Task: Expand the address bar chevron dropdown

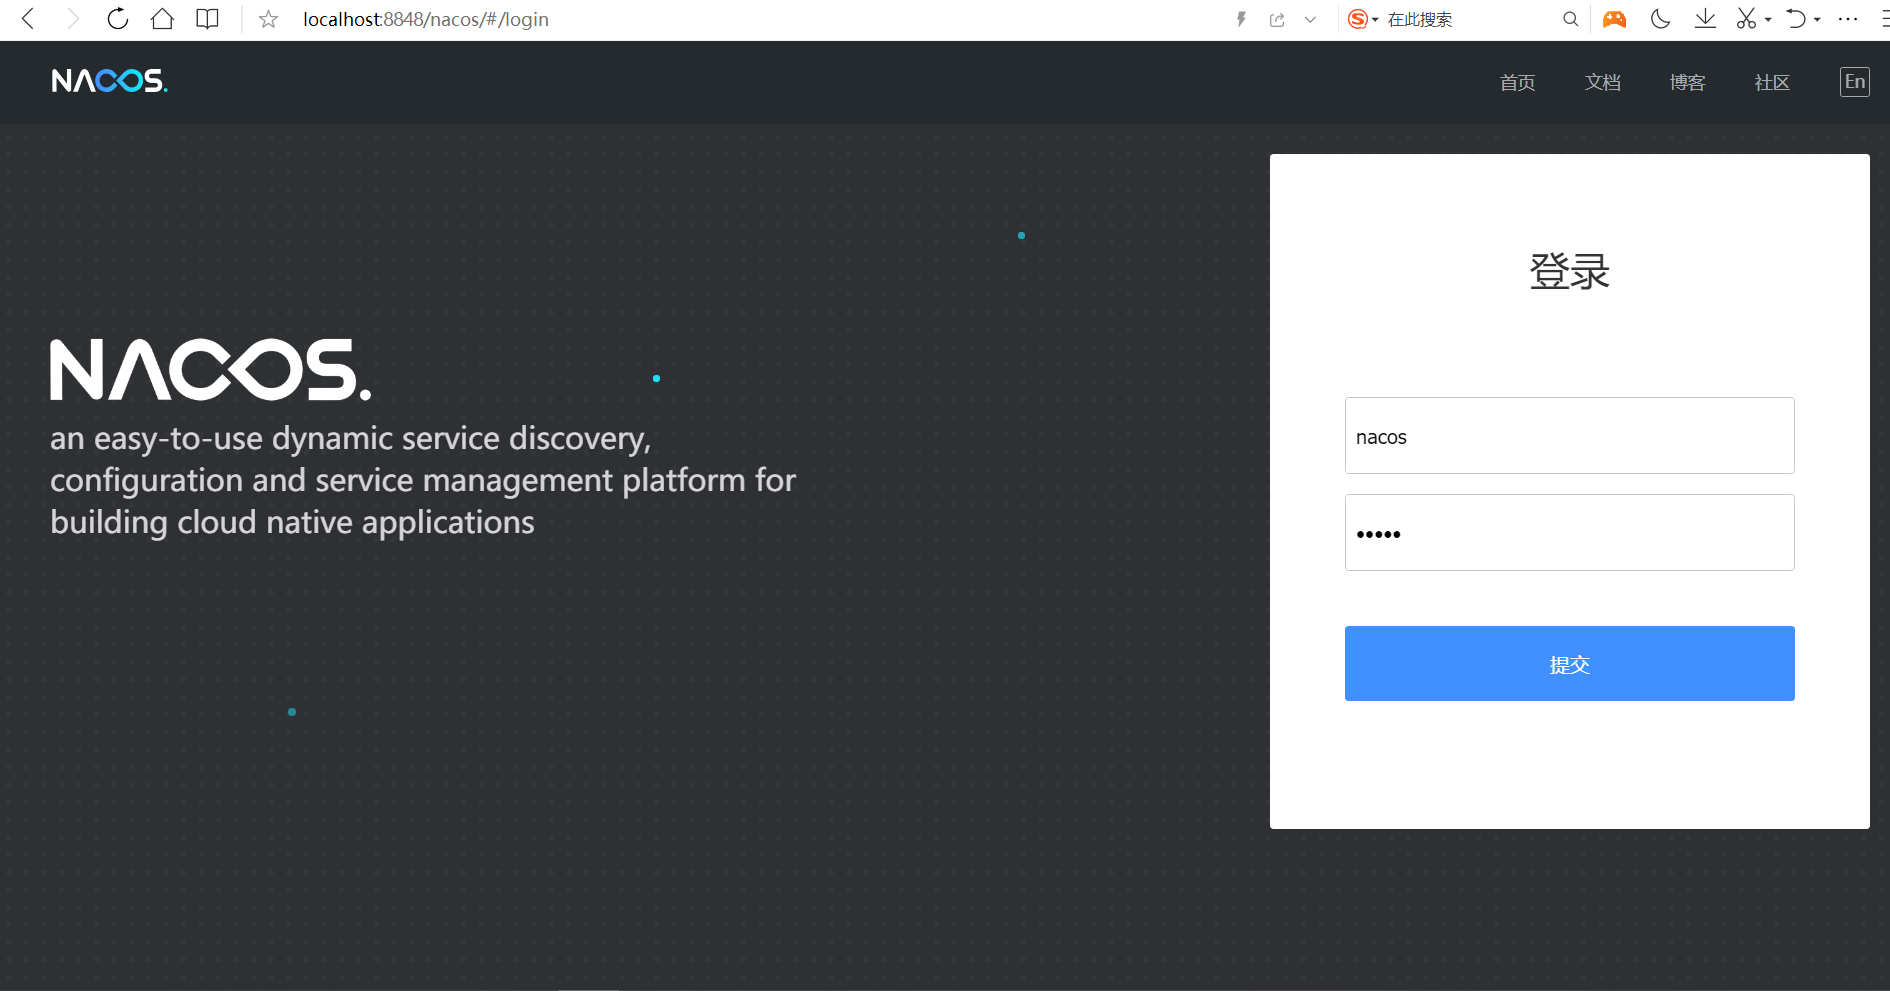Action: coord(1310,19)
